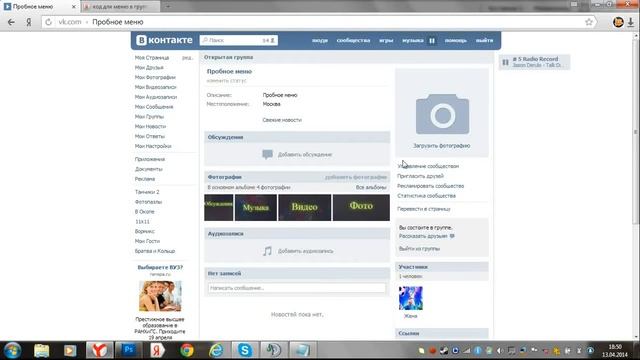This screenshot has width=640, height=360.
Task: Click the taskbar clock showing 18:50
Action: pyautogui.click(x=615, y=350)
